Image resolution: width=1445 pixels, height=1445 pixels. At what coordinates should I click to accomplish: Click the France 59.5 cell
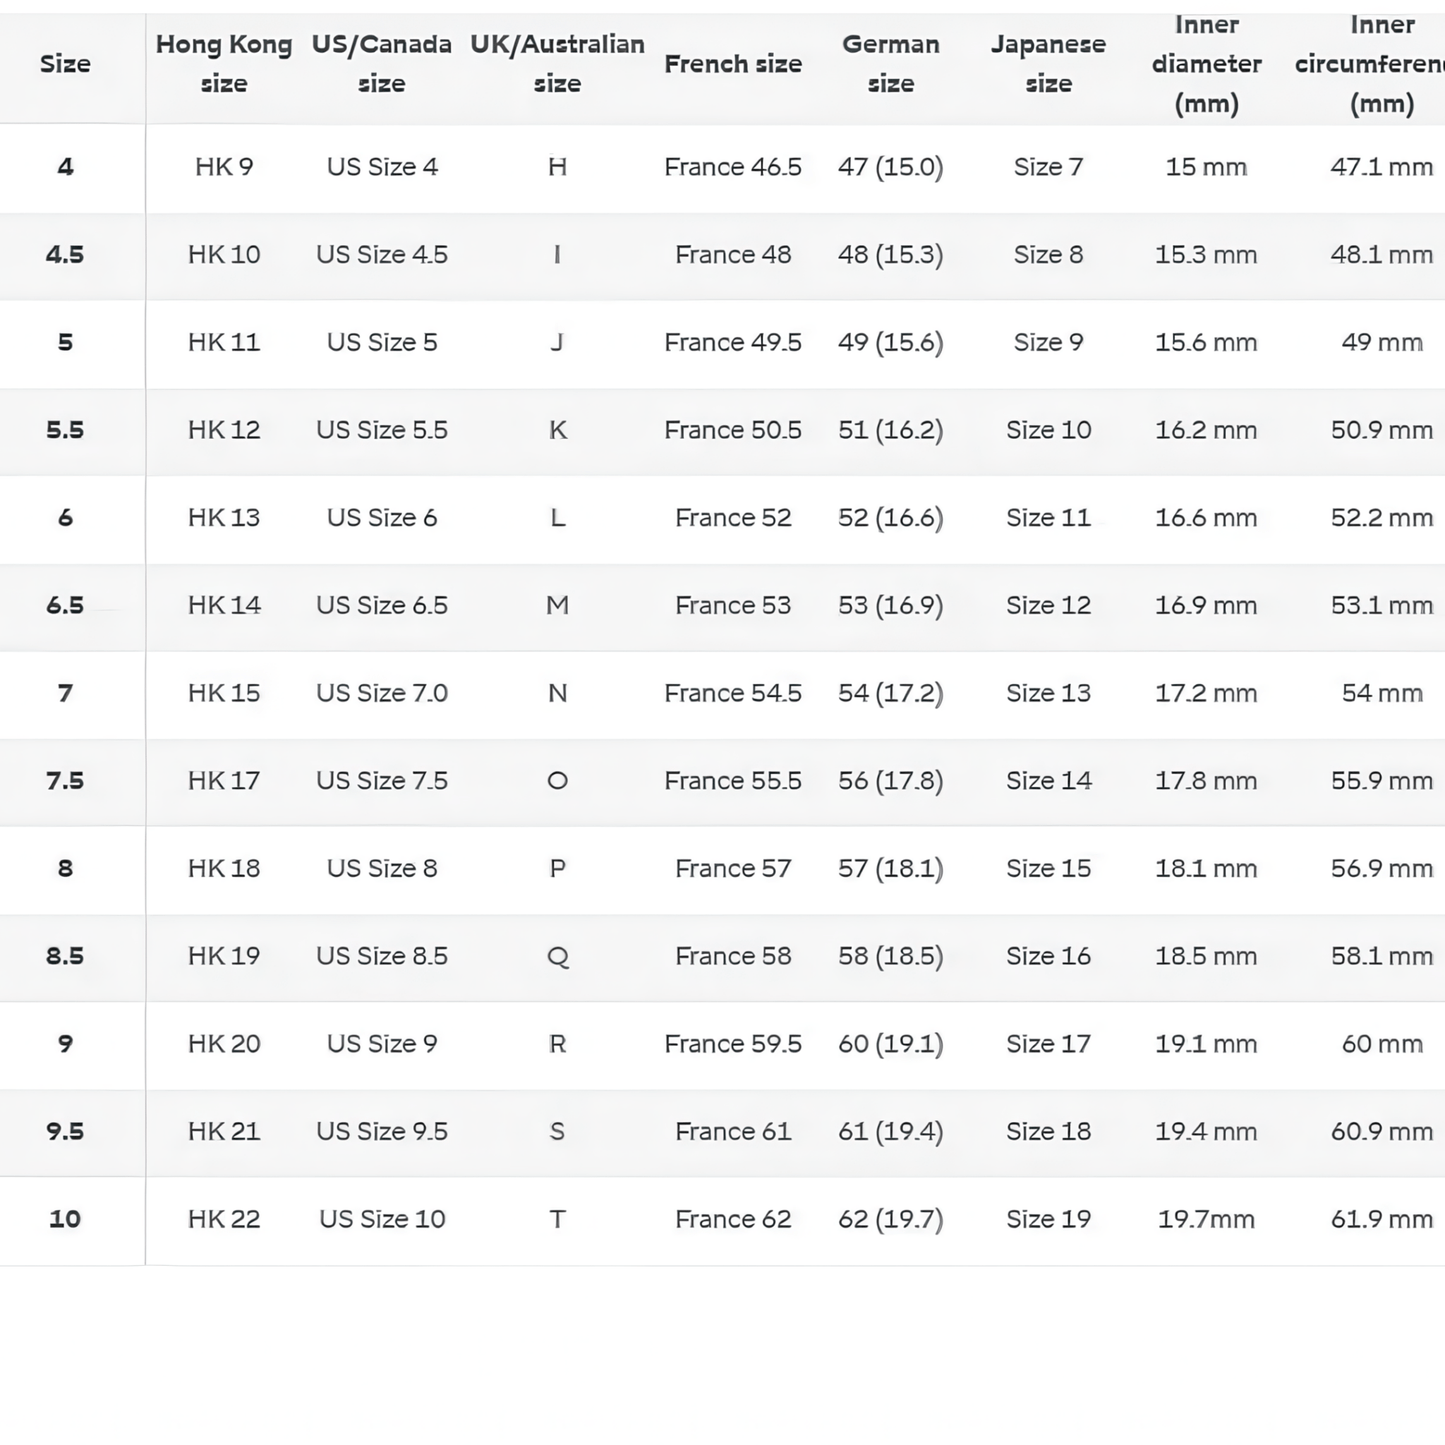[733, 1044]
